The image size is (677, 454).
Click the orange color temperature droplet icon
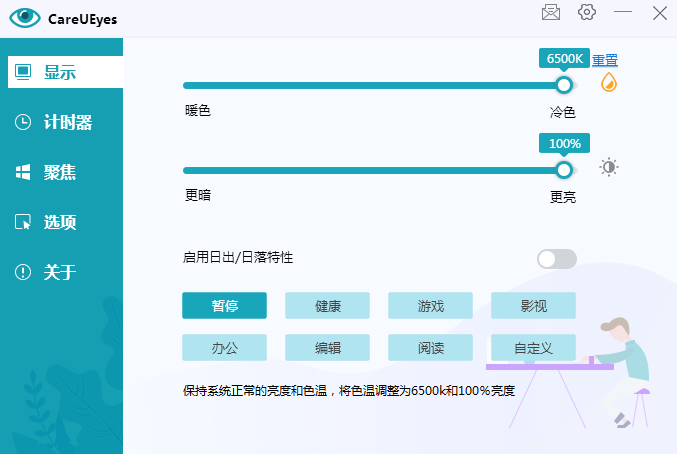point(609,82)
